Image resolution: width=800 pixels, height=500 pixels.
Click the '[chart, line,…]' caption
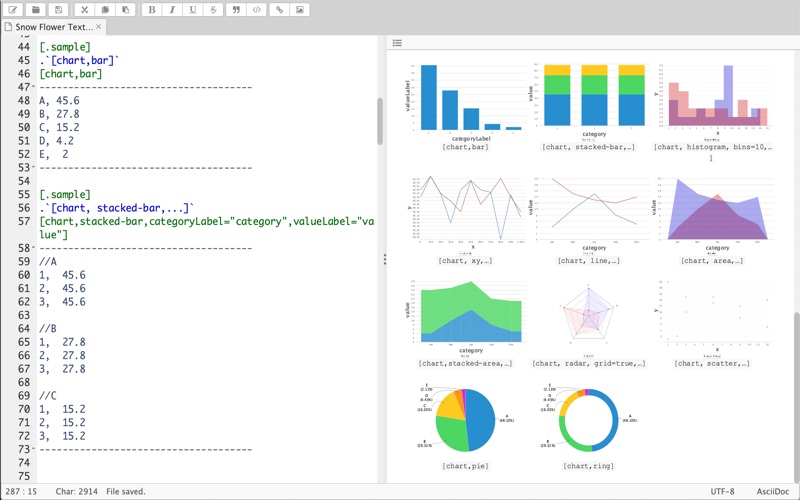(588, 261)
